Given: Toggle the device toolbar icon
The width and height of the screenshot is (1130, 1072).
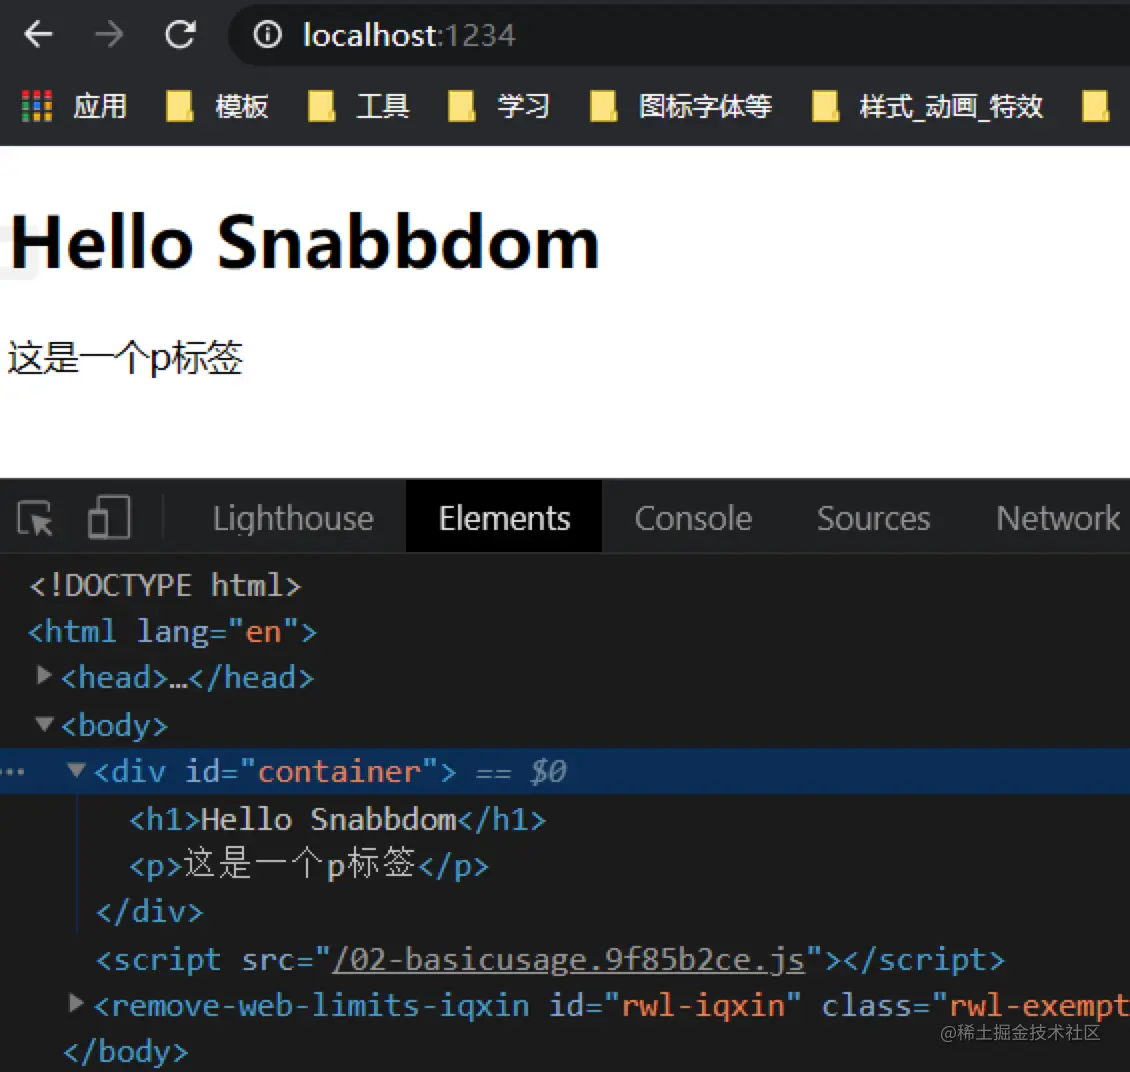Looking at the screenshot, I should (x=109, y=517).
